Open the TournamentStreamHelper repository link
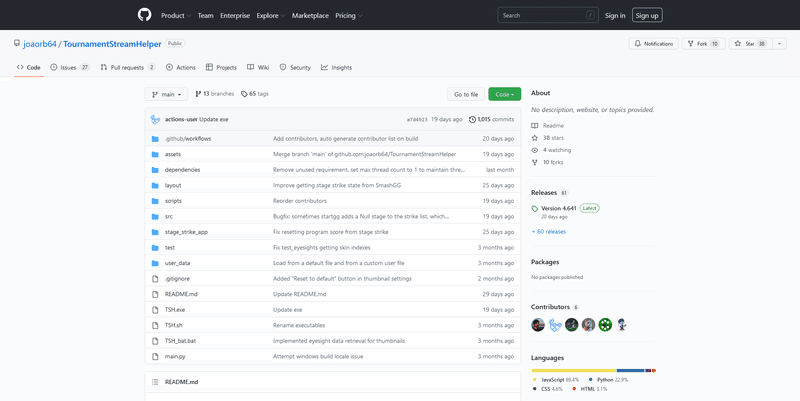Viewport: 800px width, 401px height. (112, 44)
